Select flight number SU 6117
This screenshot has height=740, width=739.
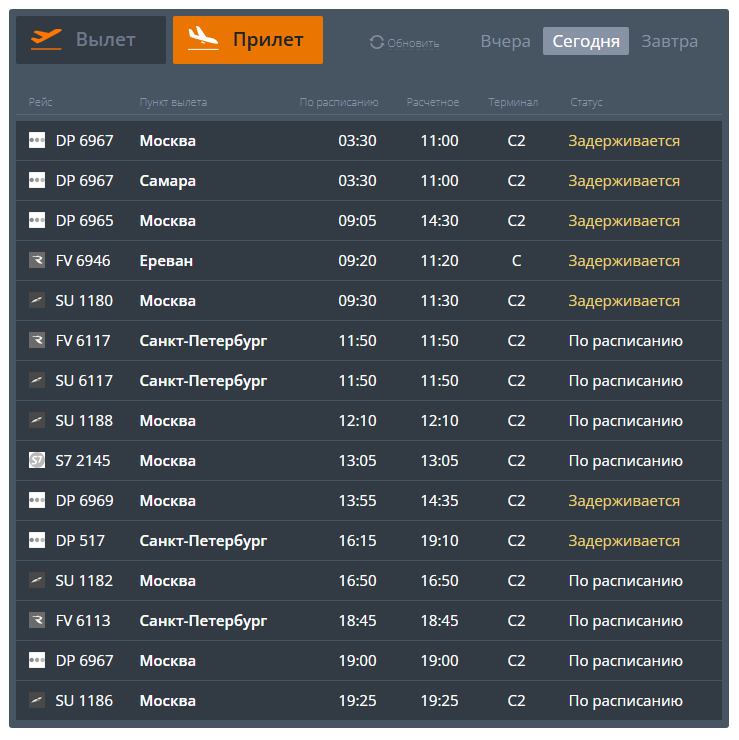pyautogui.click(x=84, y=381)
